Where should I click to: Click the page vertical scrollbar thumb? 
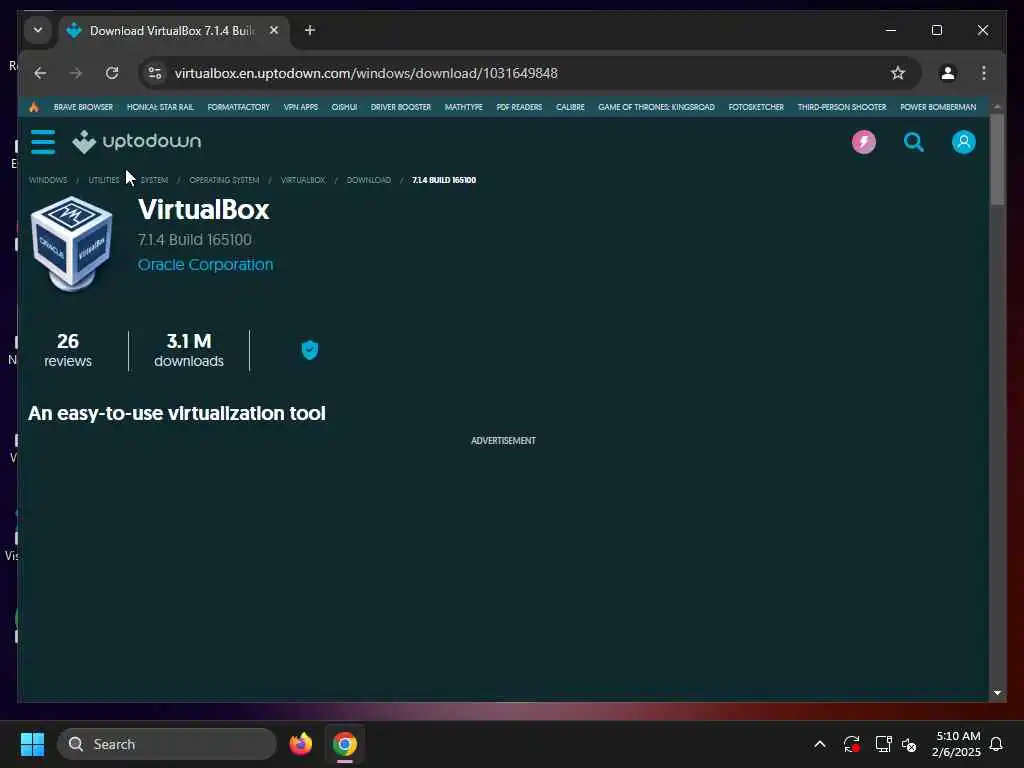(x=997, y=160)
